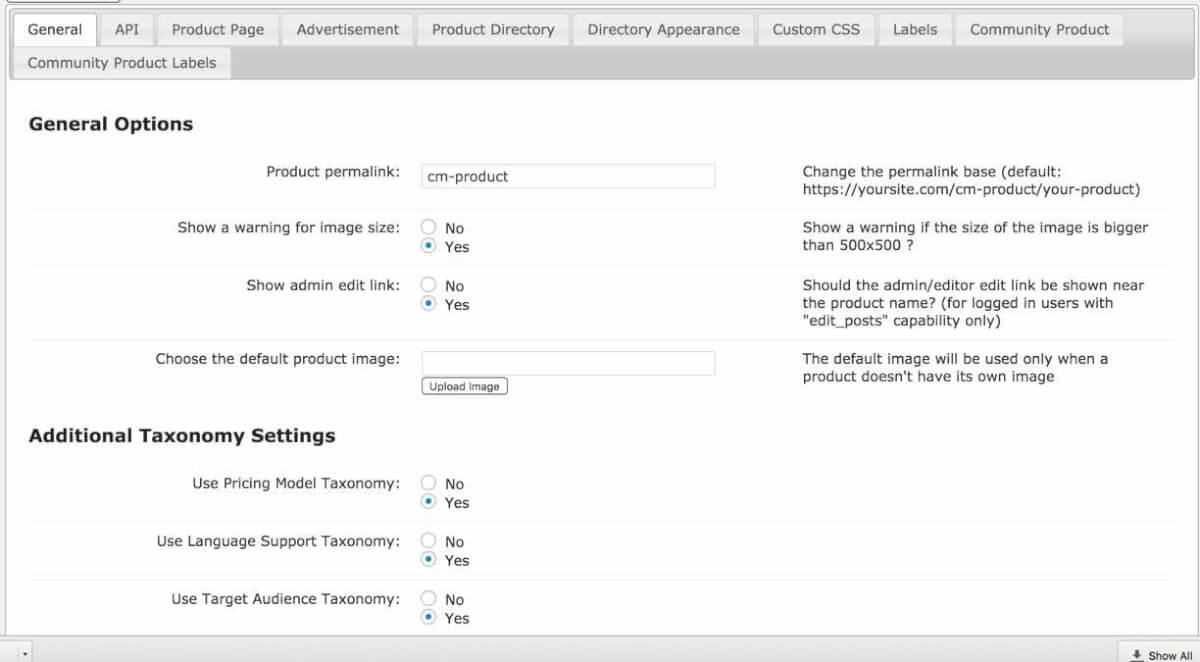Switch to the Custom CSS tab
Viewport: 1200px width, 662px height.
(816, 30)
